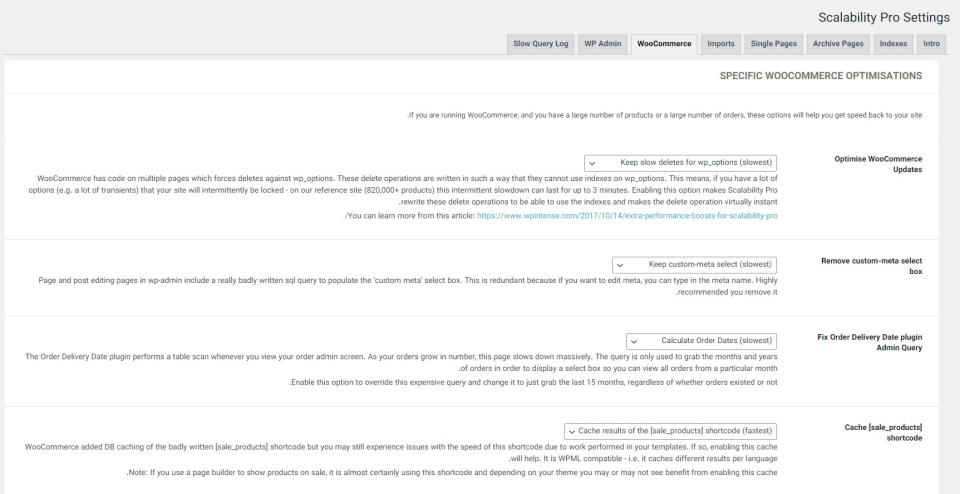The image size is (960, 494).
Task: Switch to the WP Admin tab
Action: coord(603,44)
